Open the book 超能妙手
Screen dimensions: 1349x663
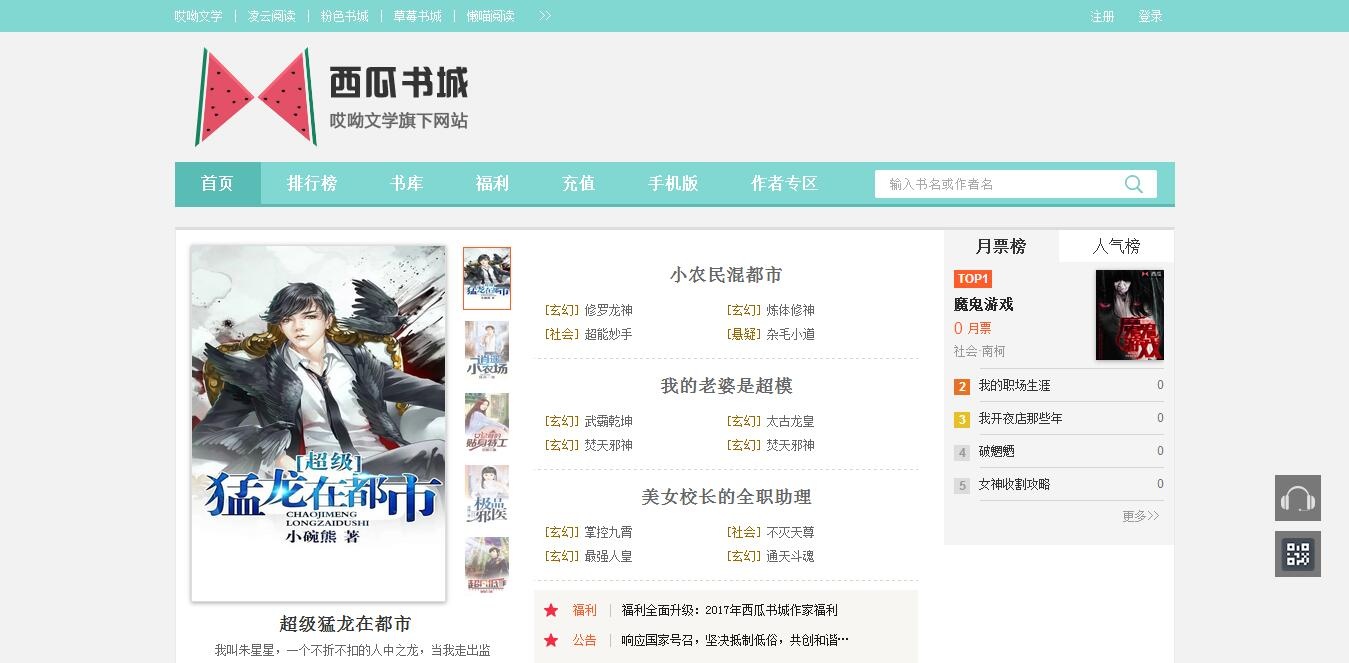coord(609,334)
